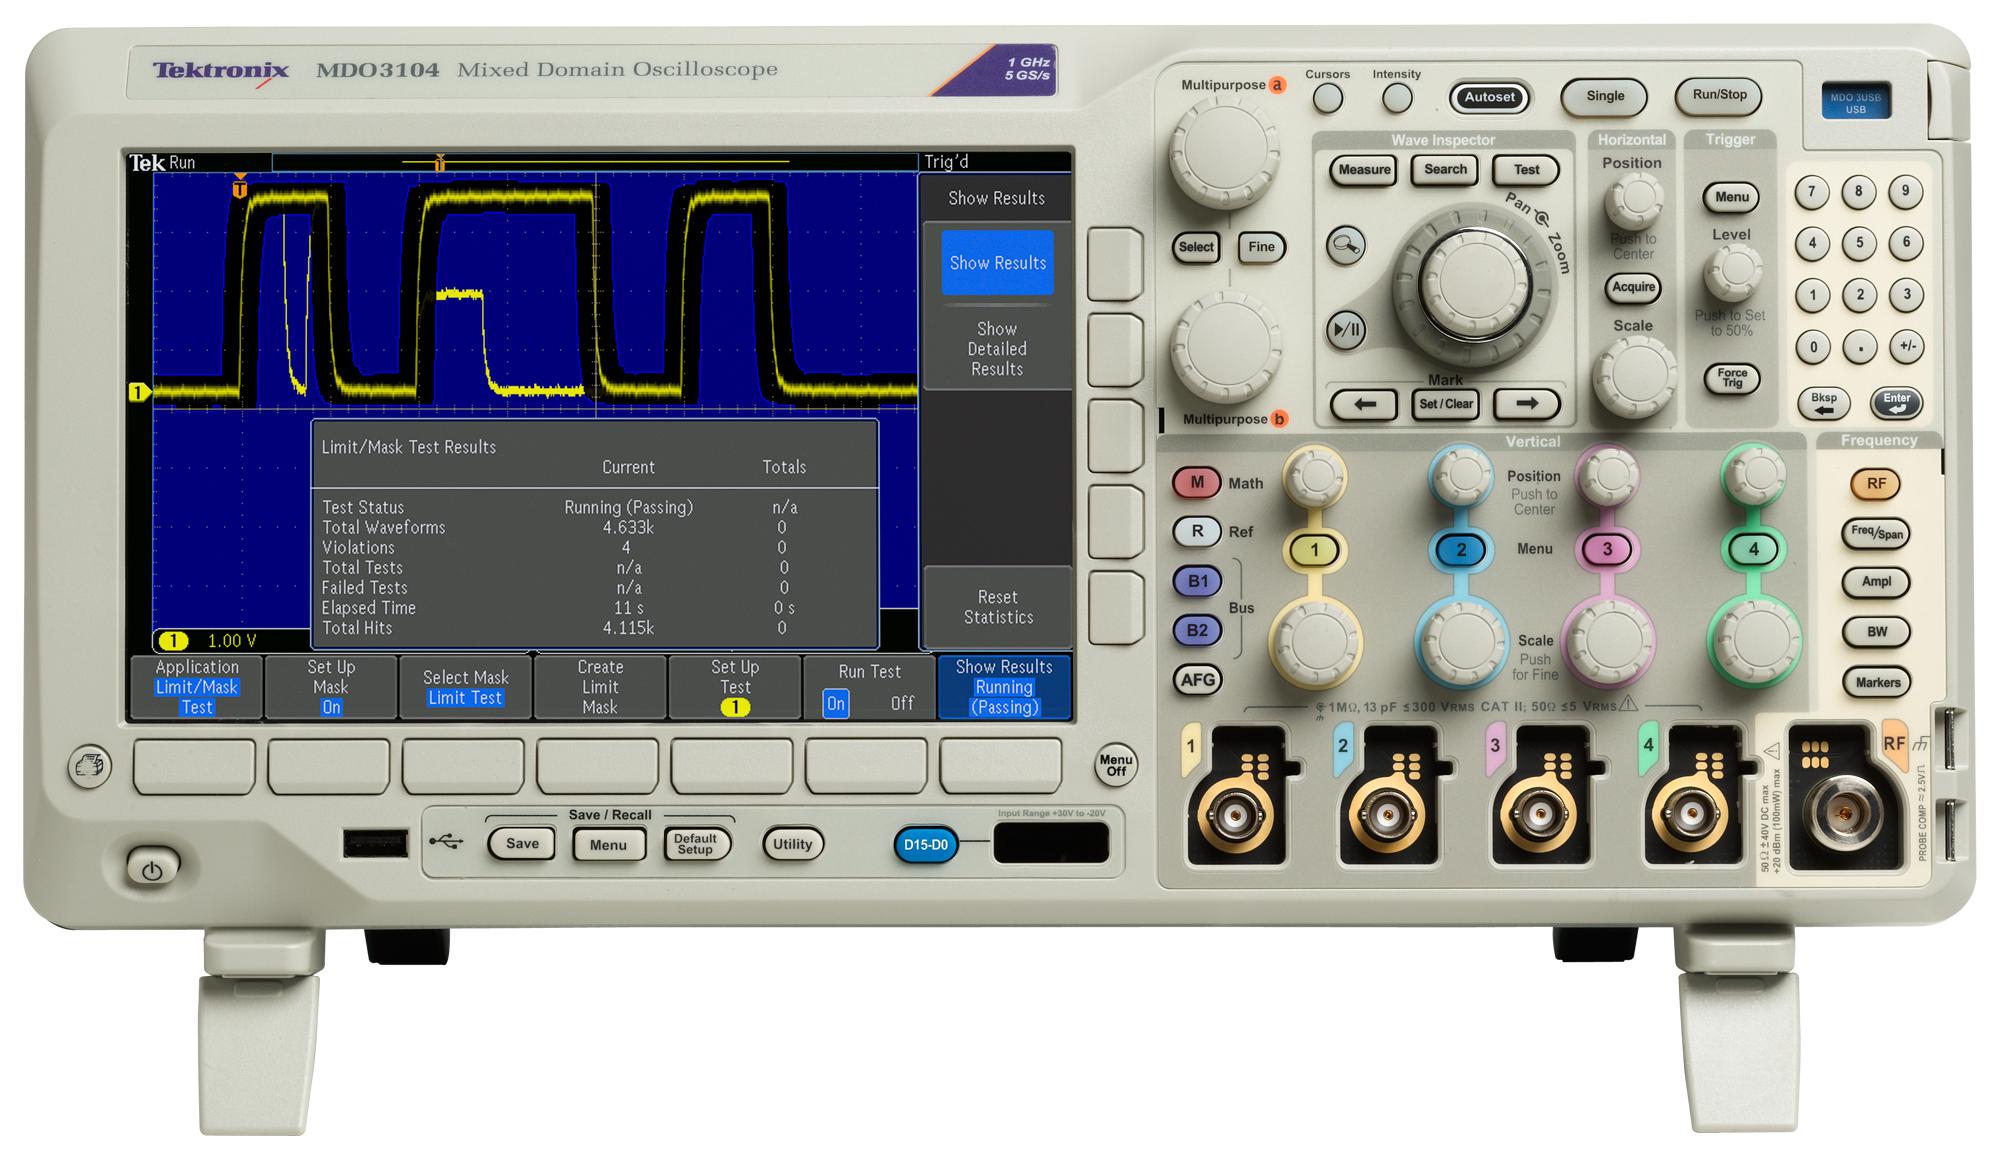Image resolution: width=2000 pixels, height=1159 pixels.
Task: Click the BW bandwidth button
Action: (x=1876, y=632)
